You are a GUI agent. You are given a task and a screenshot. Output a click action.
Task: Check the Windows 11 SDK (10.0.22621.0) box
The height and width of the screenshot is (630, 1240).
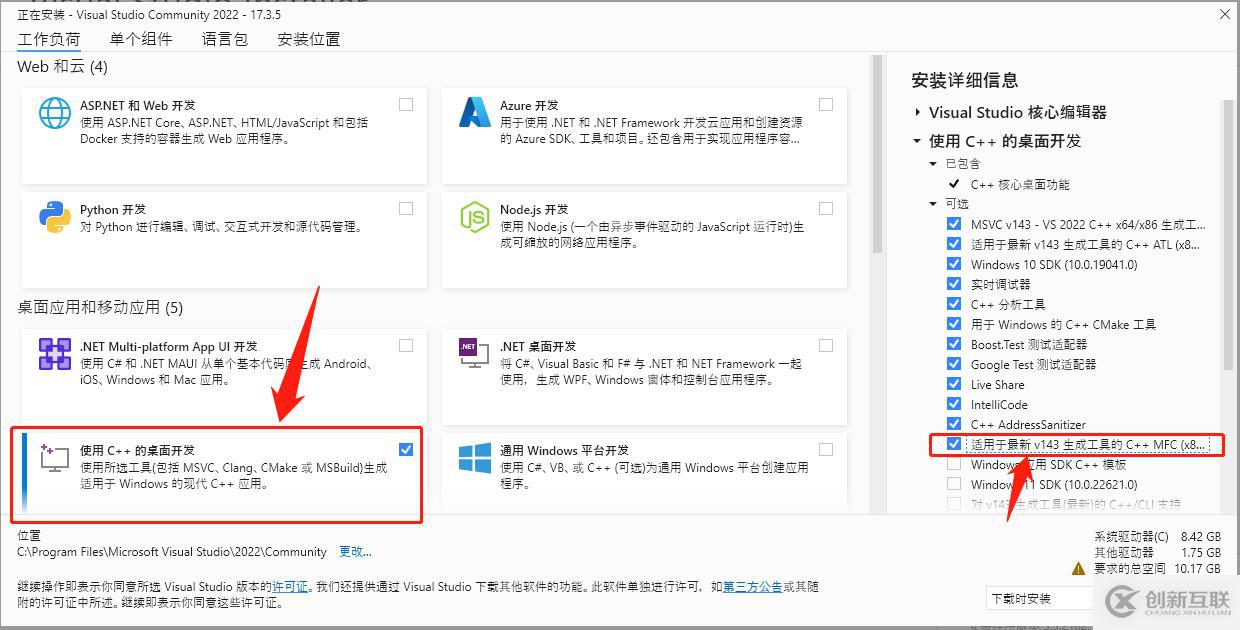(954, 484)
